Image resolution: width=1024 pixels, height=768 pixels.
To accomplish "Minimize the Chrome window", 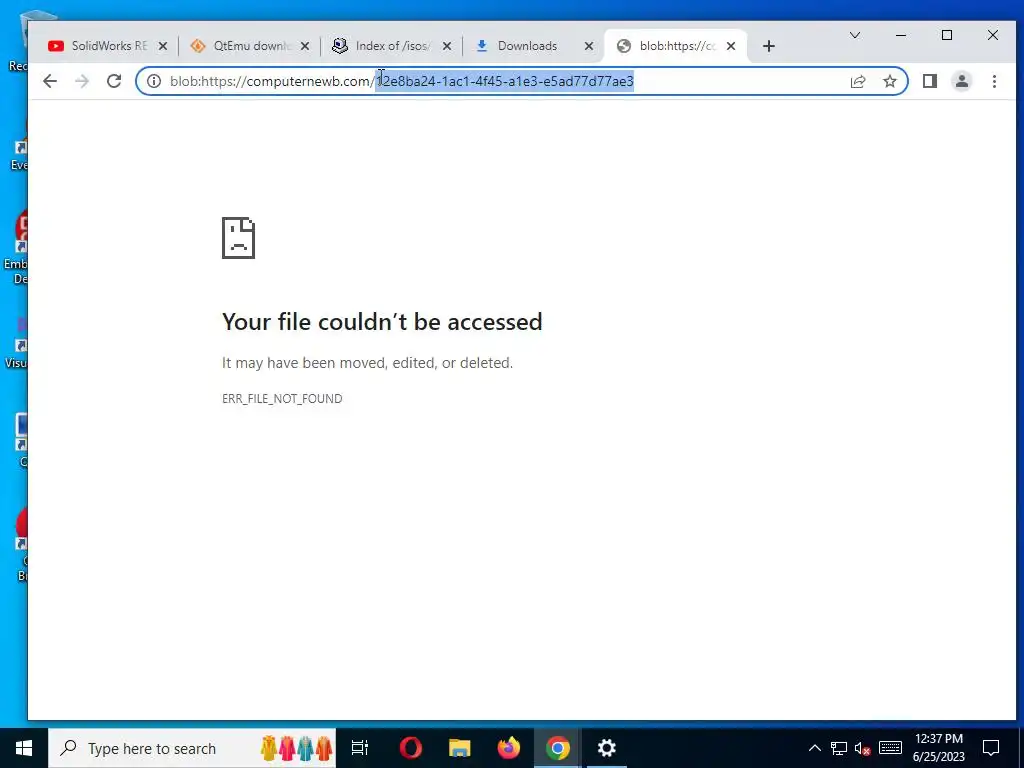I will coord(901,35).
